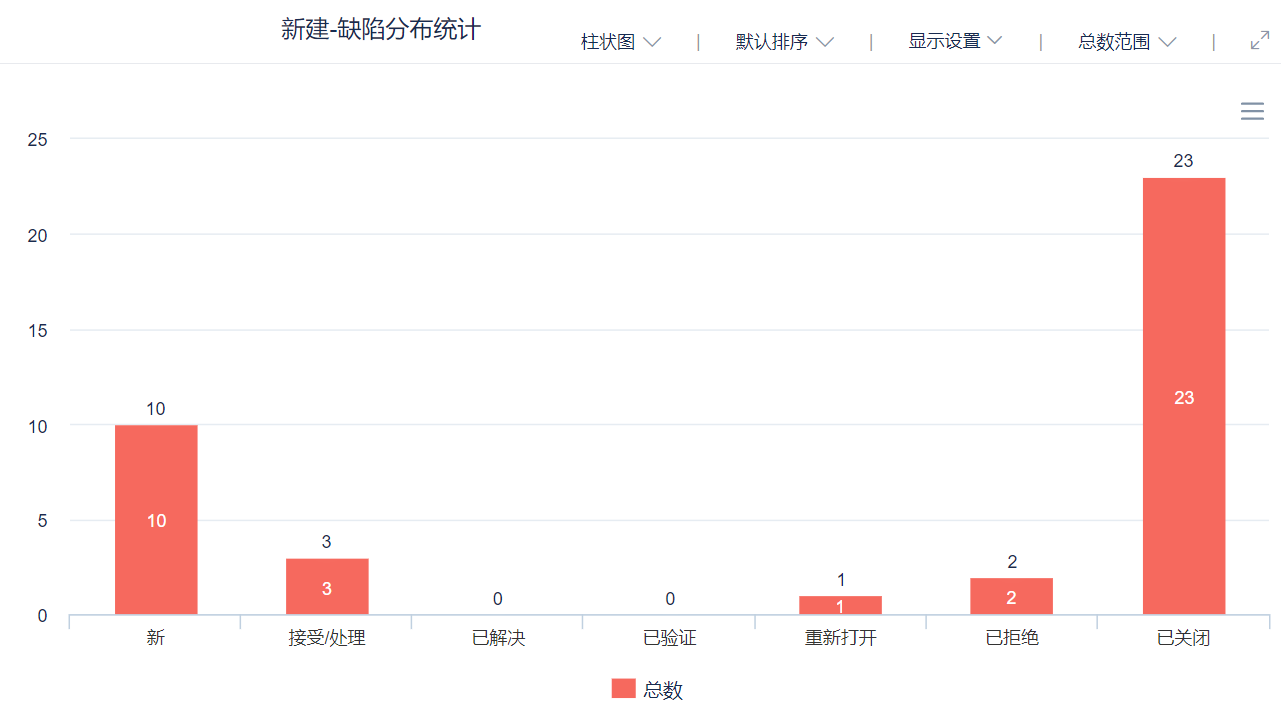The width and height of the screenshot is (1281, 717).
Task: Click the 重新打开 bar with value 1
Action: (840, 605)
